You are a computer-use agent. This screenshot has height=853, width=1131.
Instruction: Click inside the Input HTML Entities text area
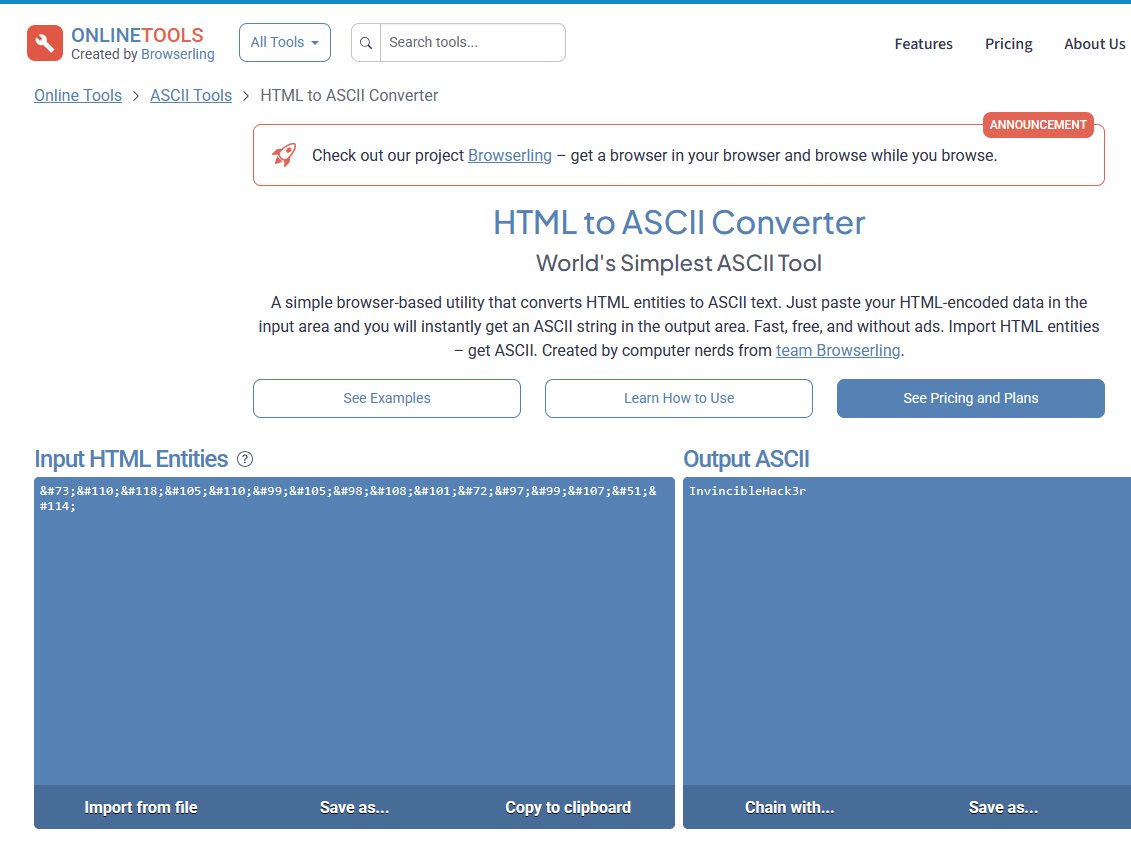click(354, 631)
